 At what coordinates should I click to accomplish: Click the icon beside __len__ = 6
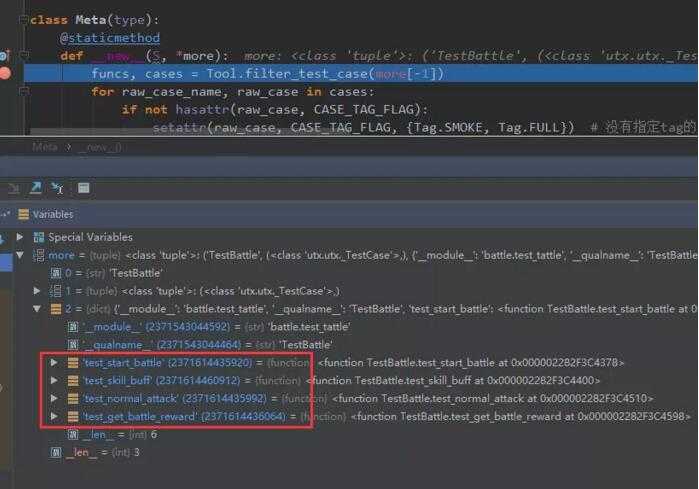pyautogui.click(x=73, y=434)
